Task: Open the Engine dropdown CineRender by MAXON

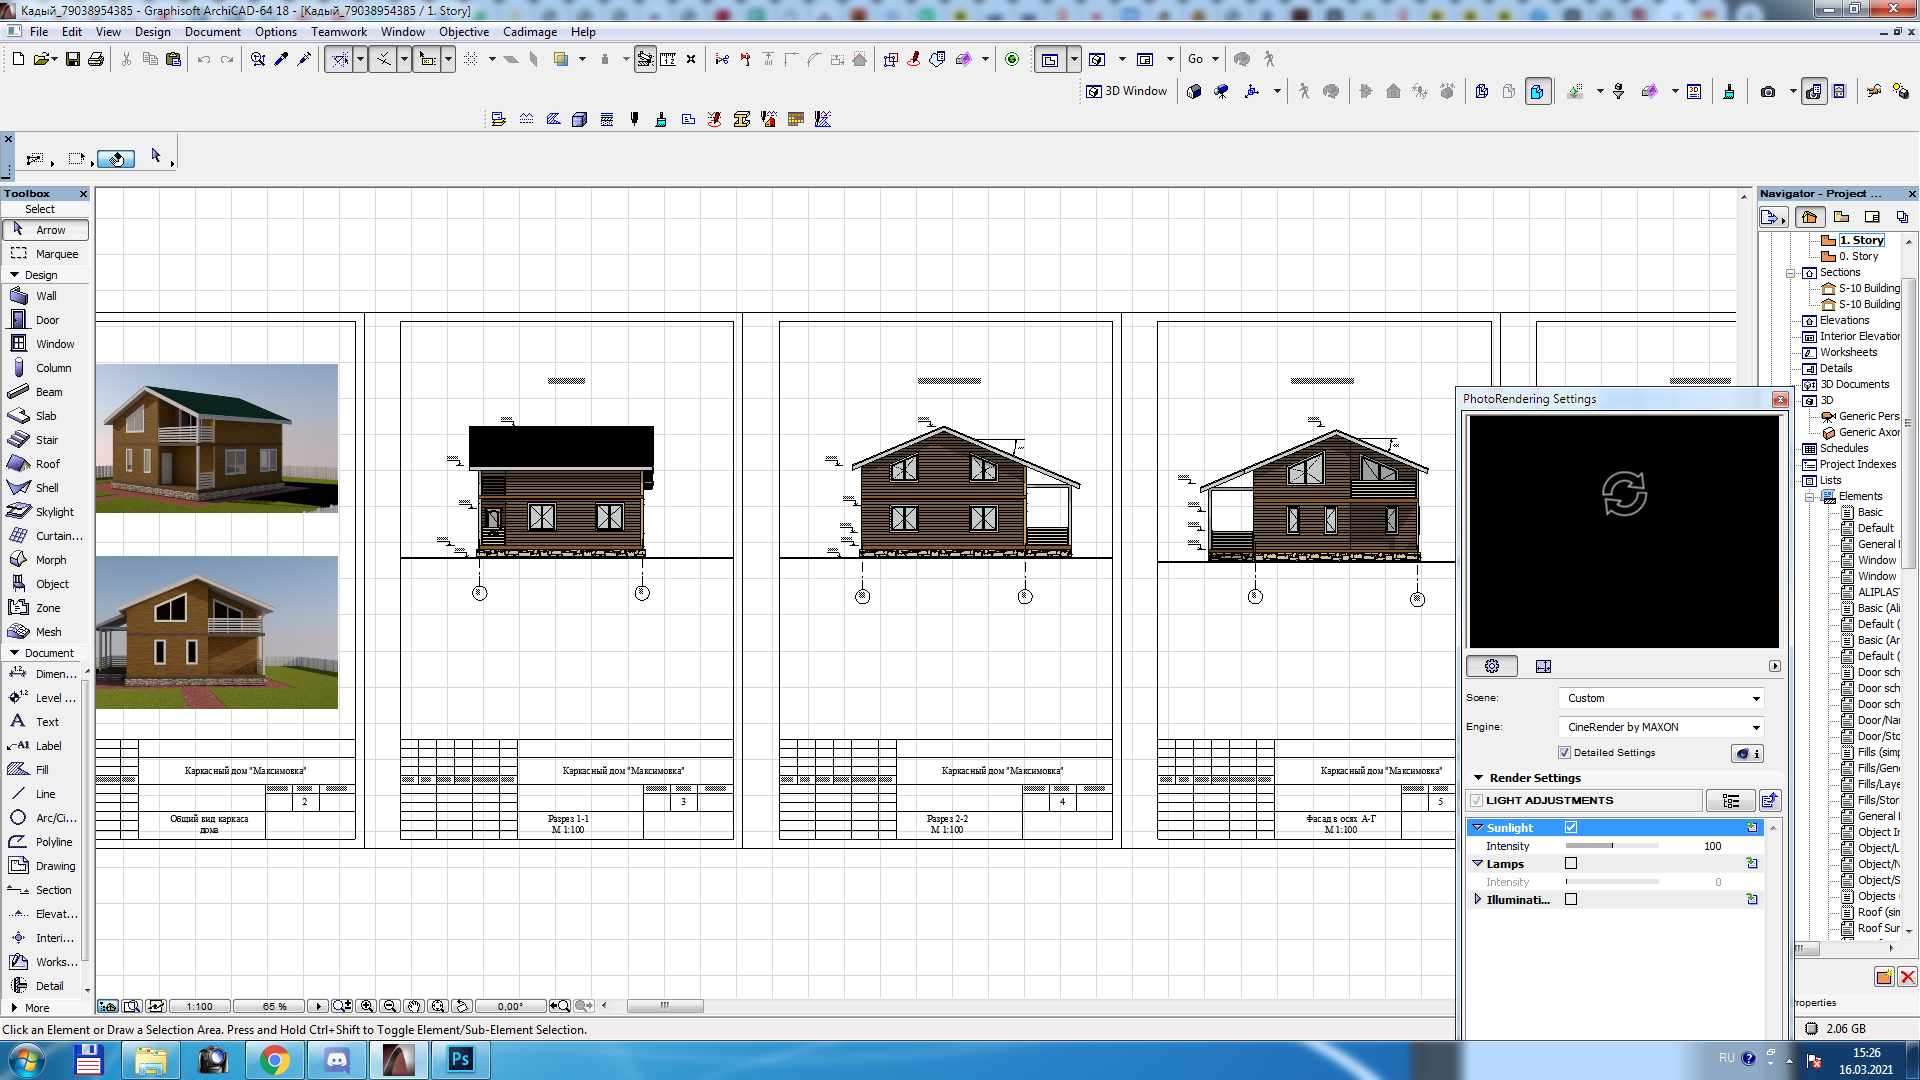Action: pos(1660,727)
